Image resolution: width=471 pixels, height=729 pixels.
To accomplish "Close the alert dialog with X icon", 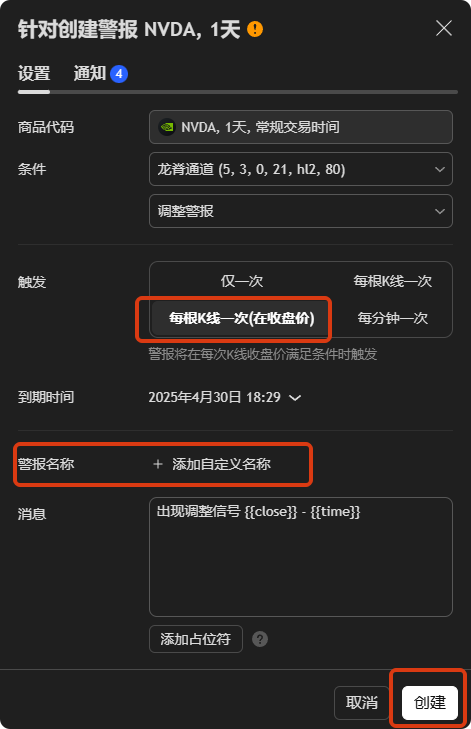I will [444, 28].
